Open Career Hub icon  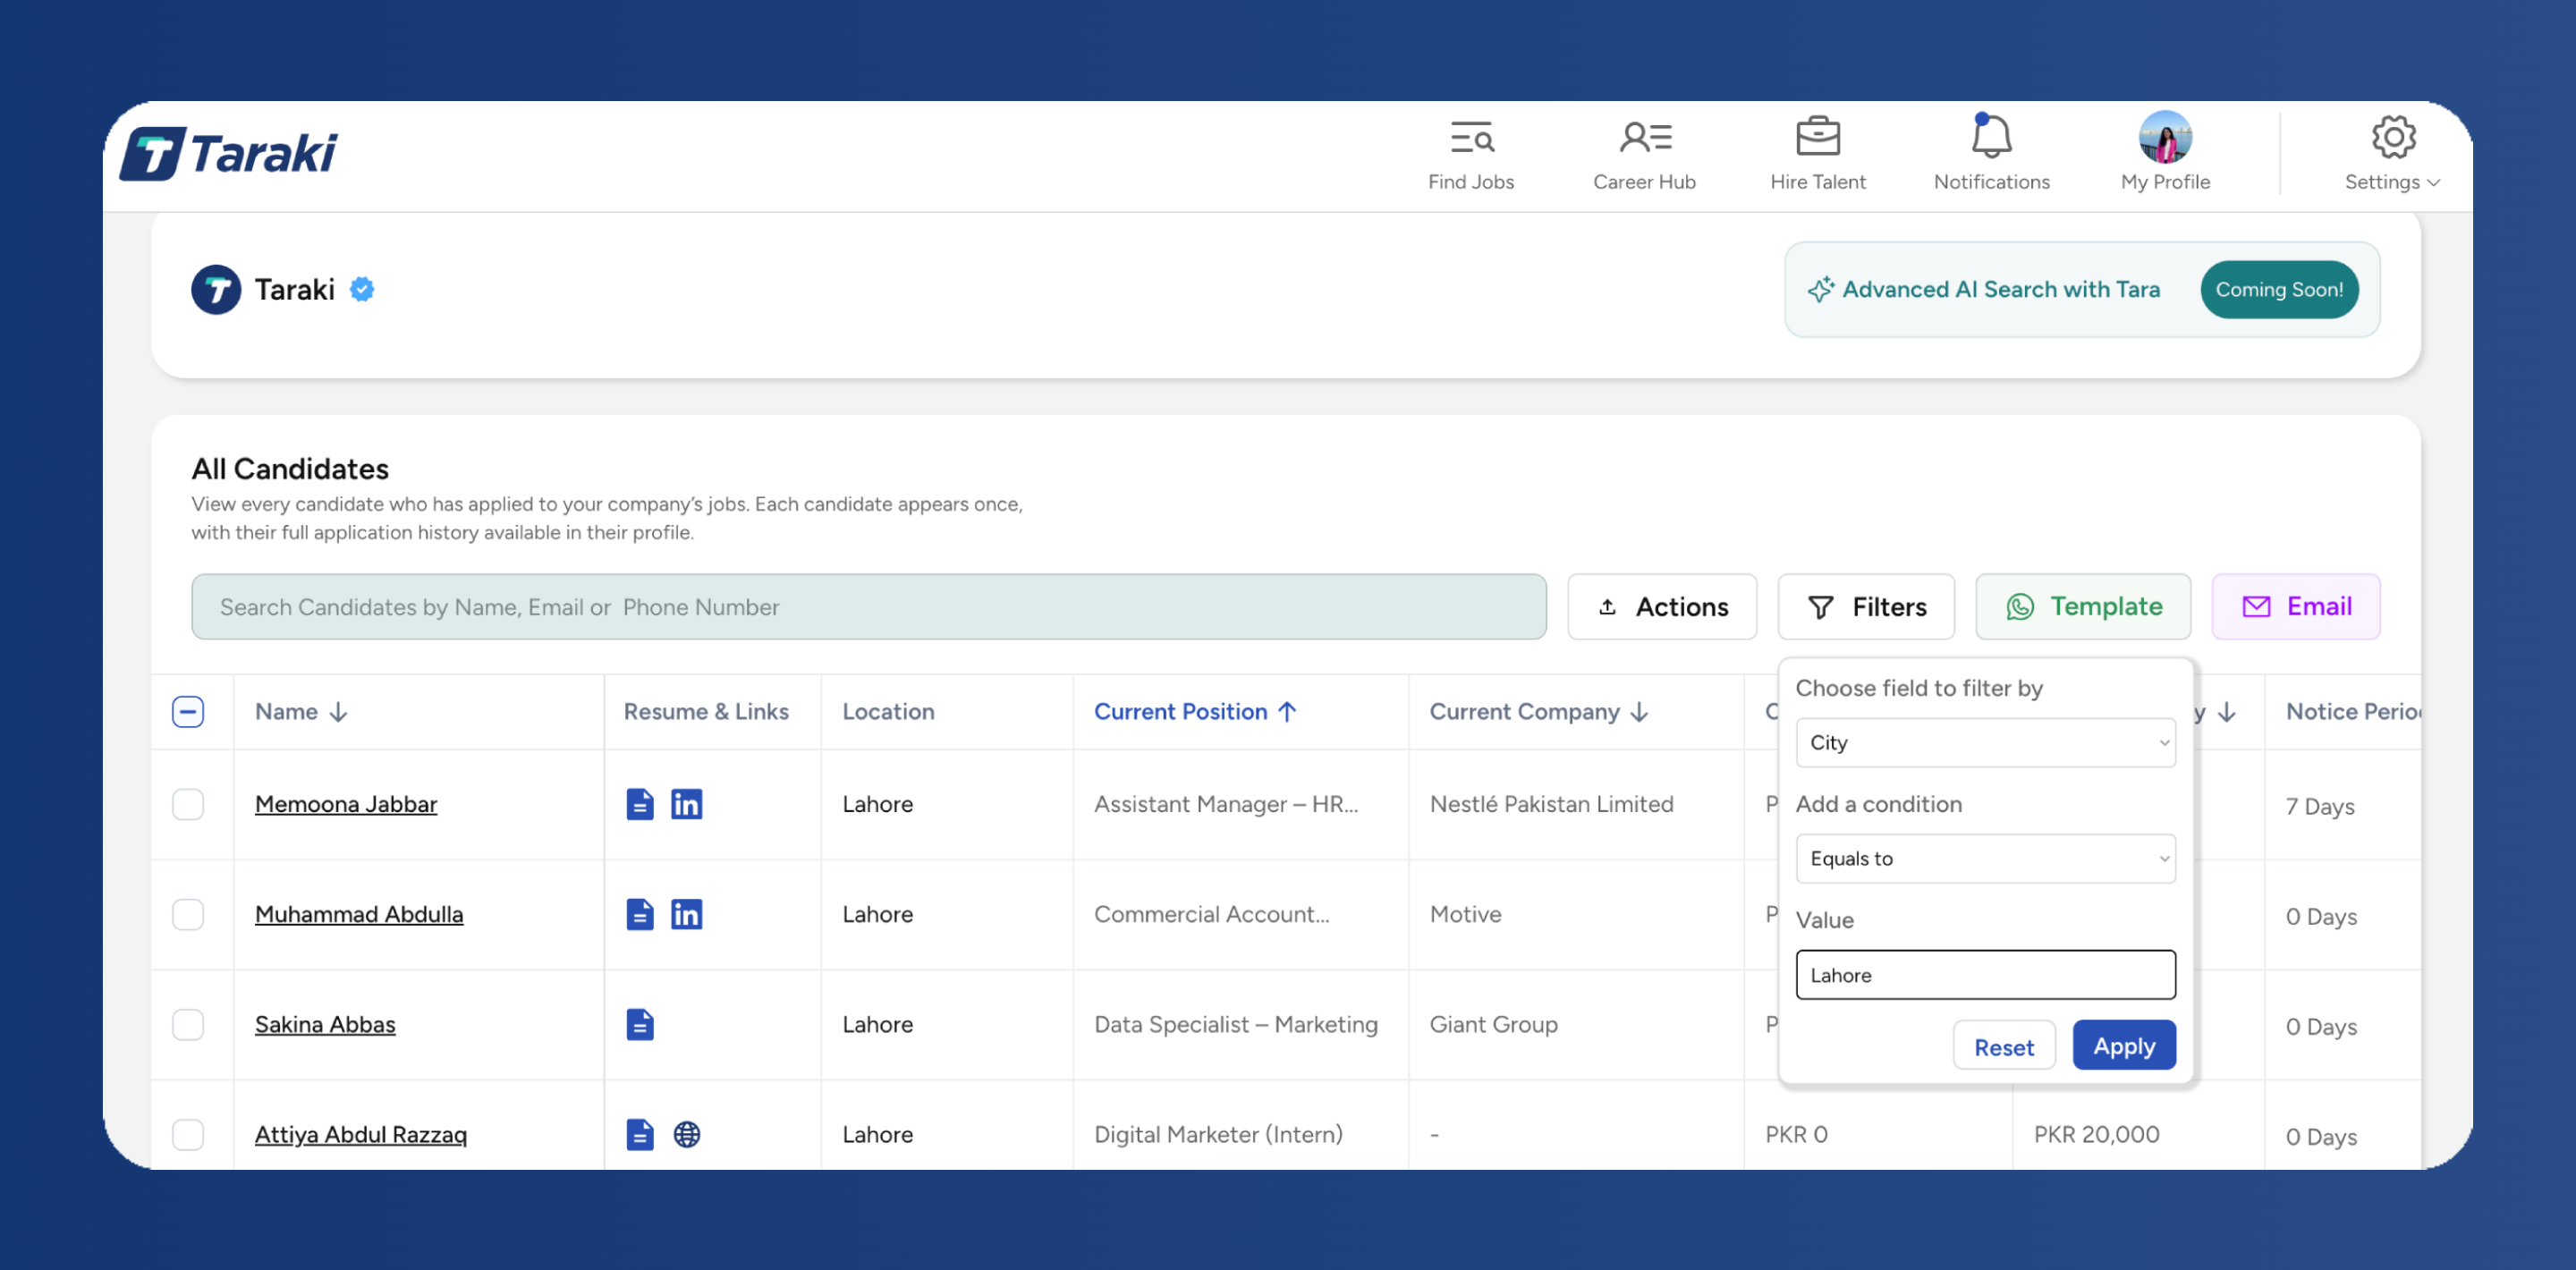tap(1645, 137)
